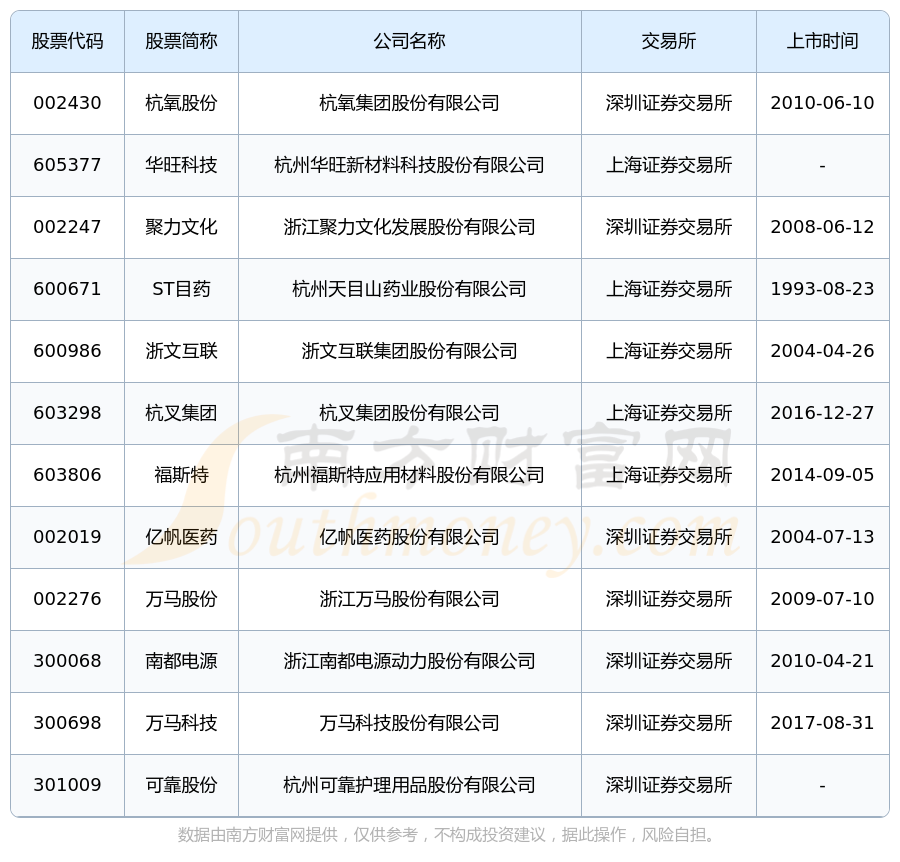Screen dimensions: 900x862
Task: Click stock name 万马股份
Action: pyautogui.click(x=181, y=599)
